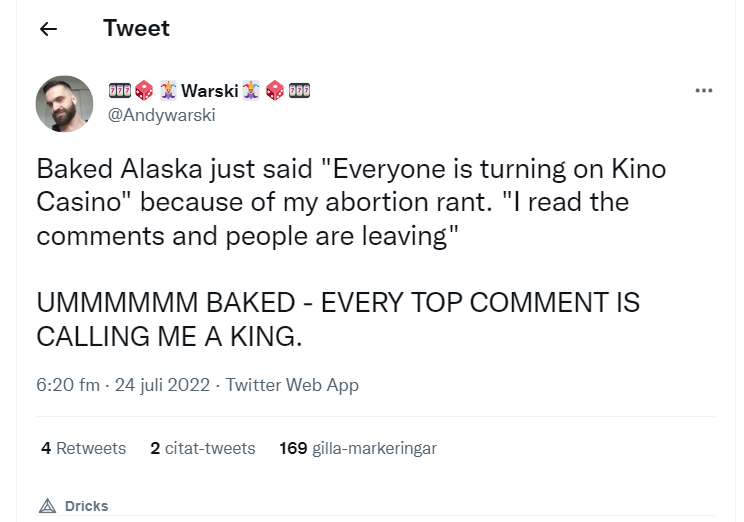This screenshot has height=522, width=744.
Task: Click the slot machine emoji after Warski
Action: [x=299, y=91]
